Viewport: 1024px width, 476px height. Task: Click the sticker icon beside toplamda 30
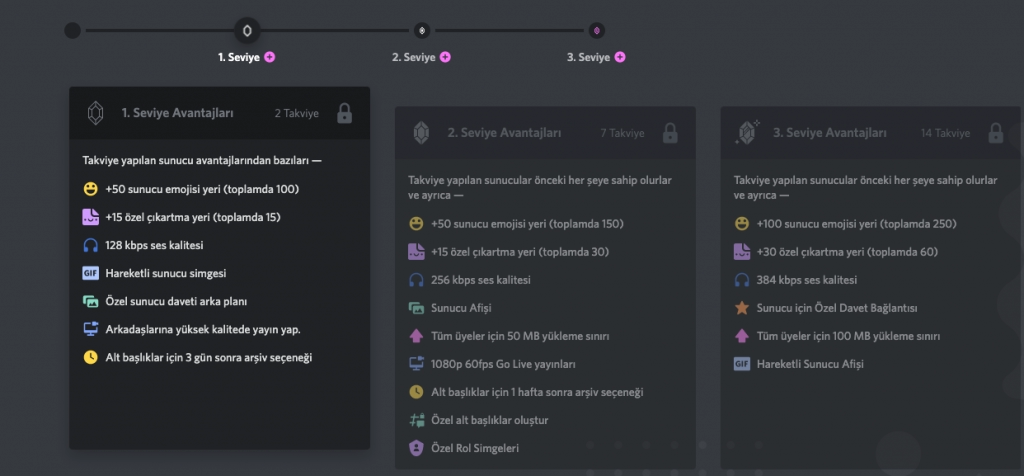416,251
